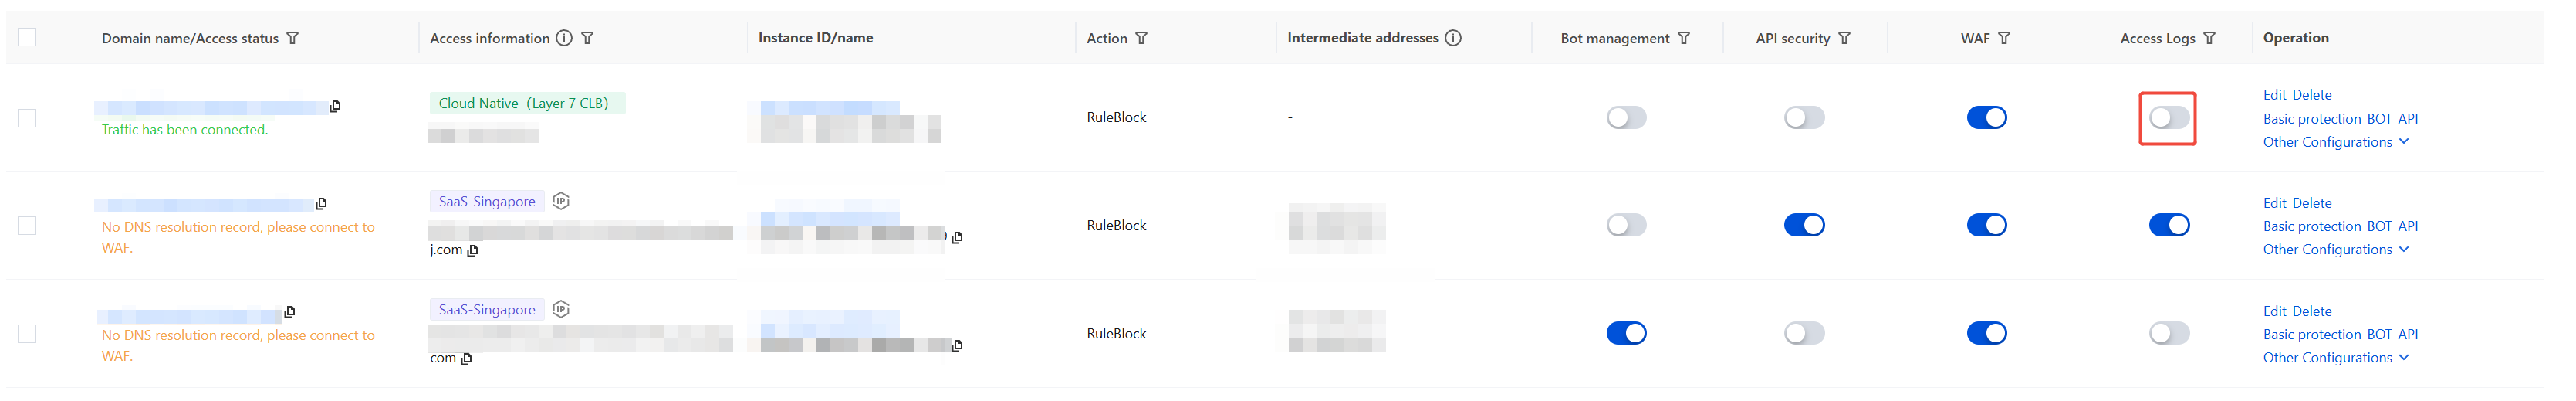Open the Domain name/Access status filter icon
The width and height of the screenshot is (2576, 401).
[x=293, y=38]
